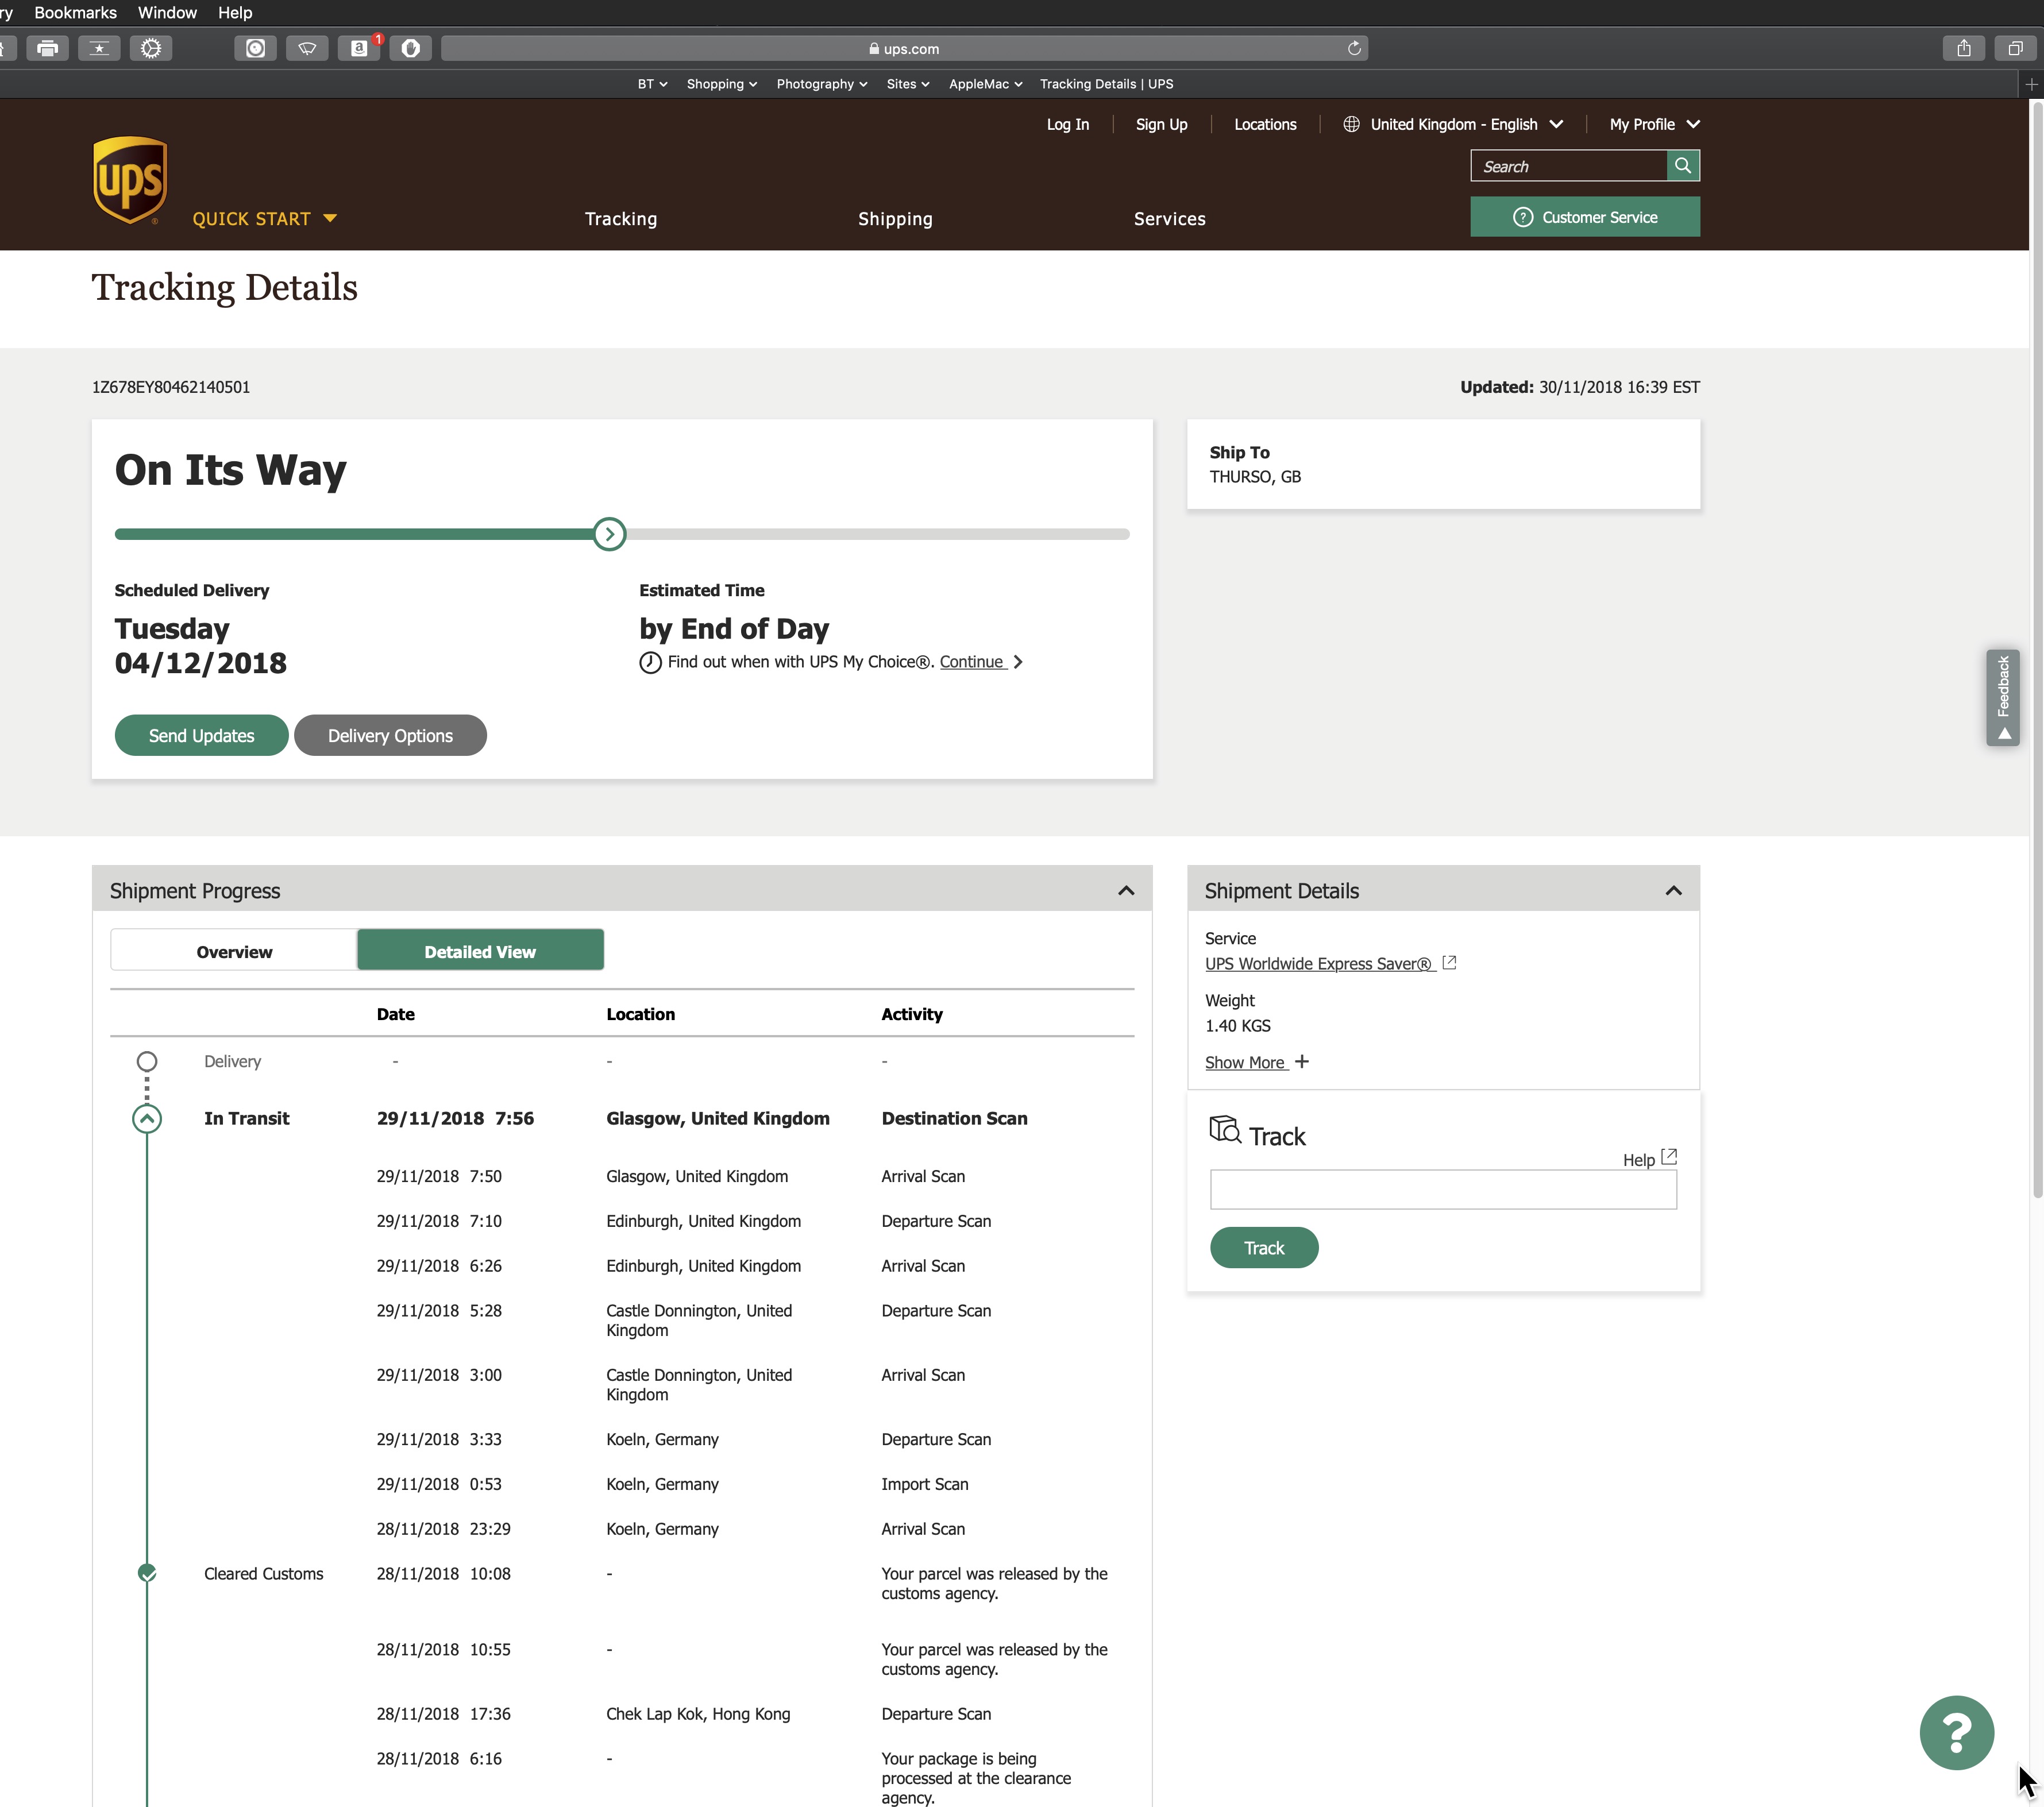
Task: Click the progress bar arrow marker
Action: tap(609, 534)
